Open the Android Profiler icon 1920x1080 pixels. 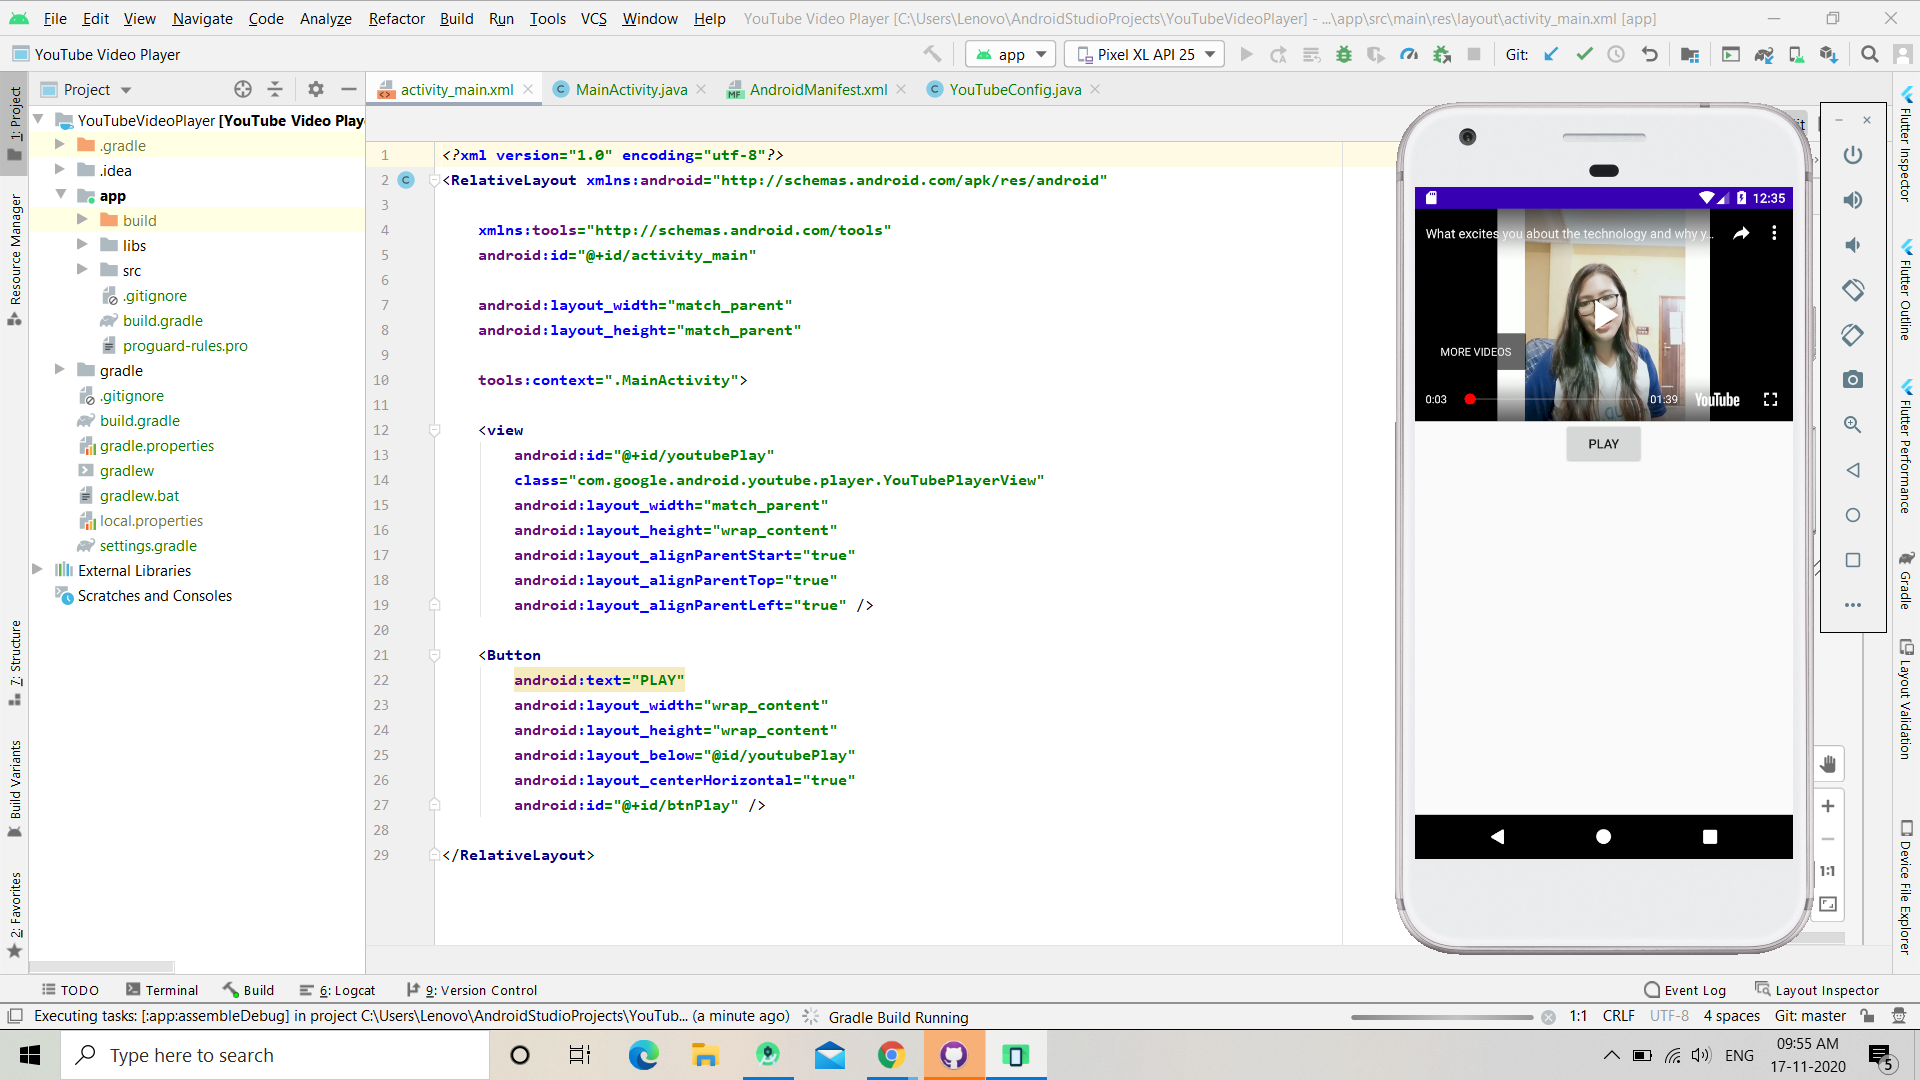point(1410,54)
